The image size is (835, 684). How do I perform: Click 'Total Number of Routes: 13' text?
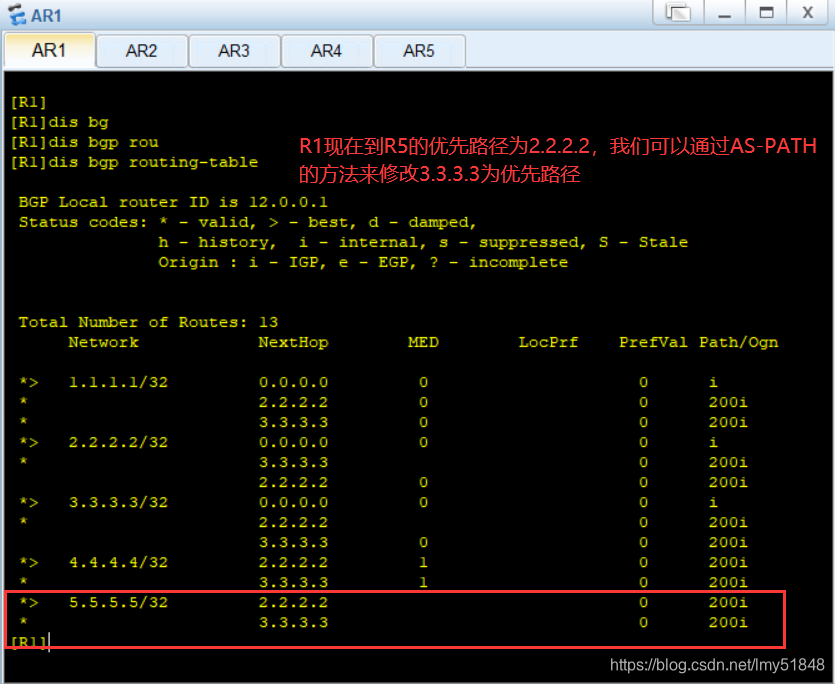click(148, 322)
